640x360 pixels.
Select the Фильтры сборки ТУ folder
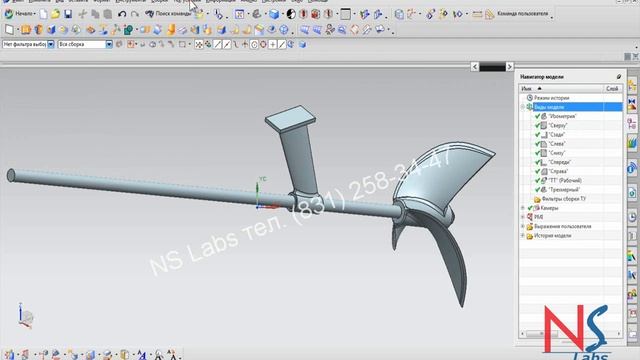(564, 199)
